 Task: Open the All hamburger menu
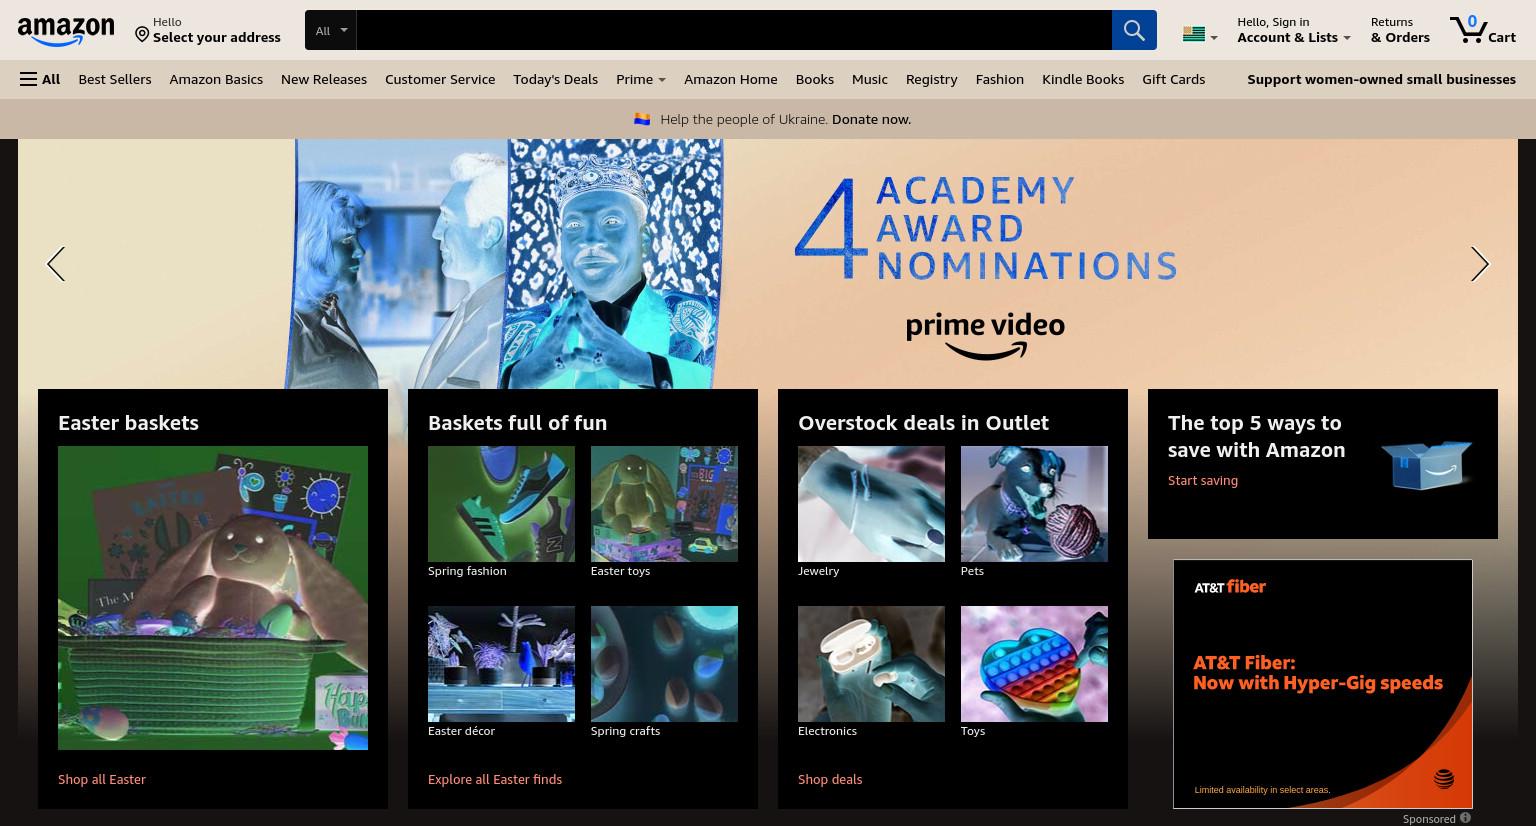click(40, 79)
